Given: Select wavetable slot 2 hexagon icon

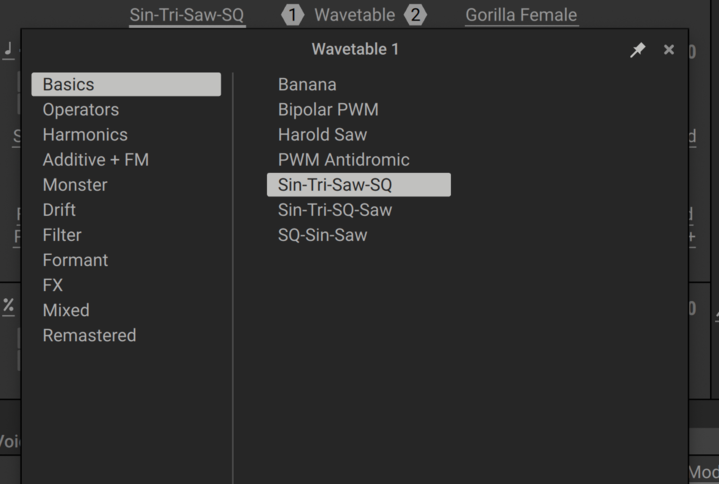Looking at the screenshot, I should click(x=415, y=15).
